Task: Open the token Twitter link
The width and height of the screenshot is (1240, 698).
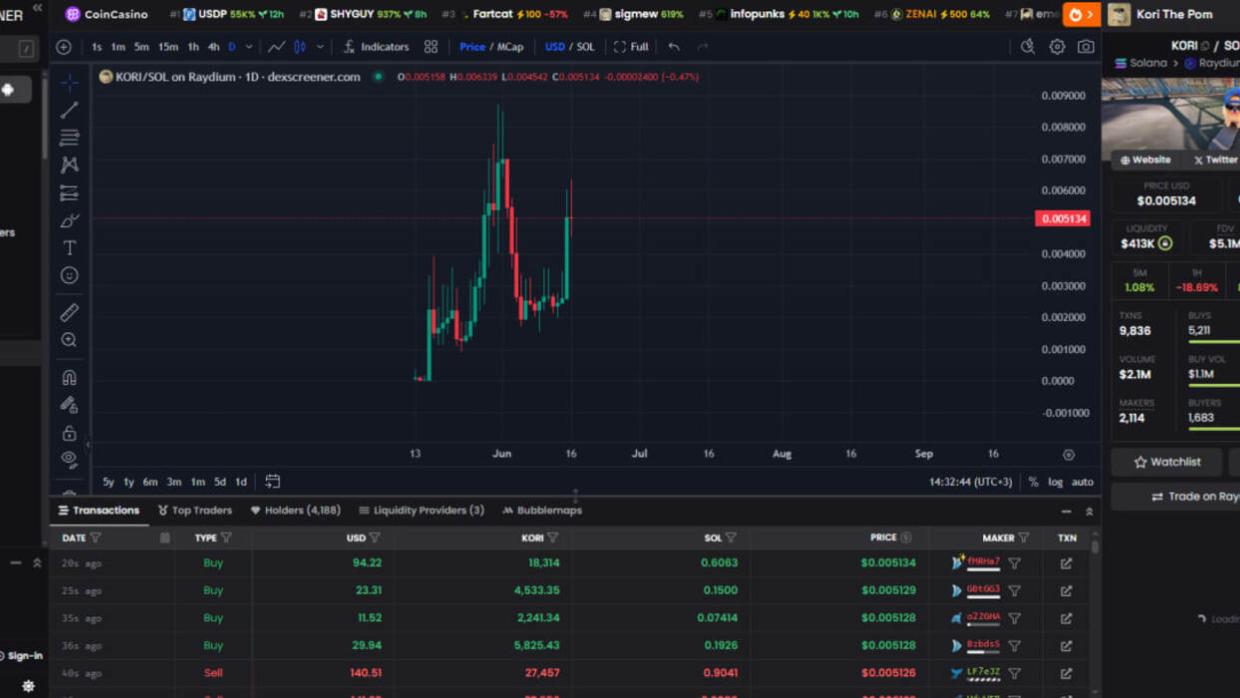Action: (1216, 160)
